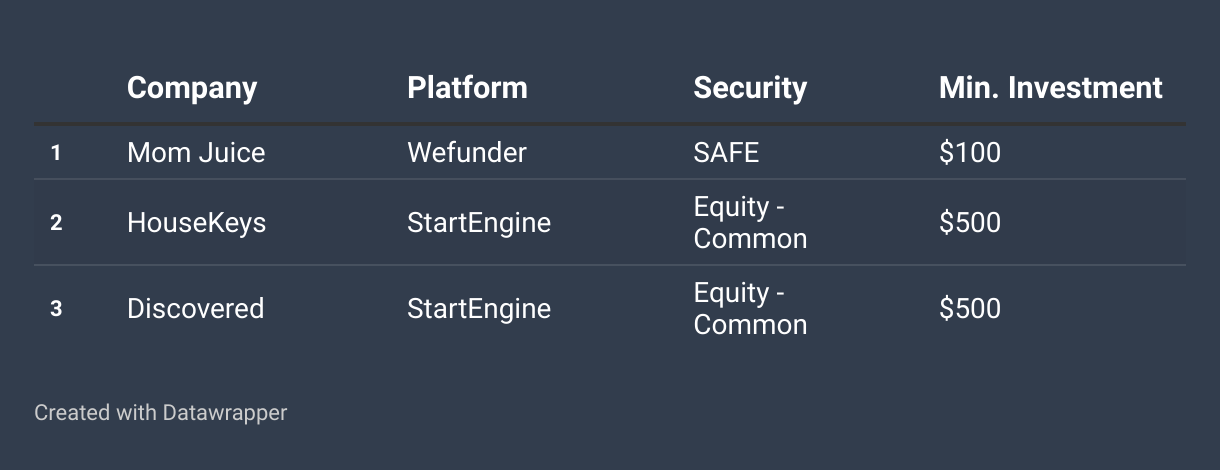Click StartEngine in the Discovered row

479,308
